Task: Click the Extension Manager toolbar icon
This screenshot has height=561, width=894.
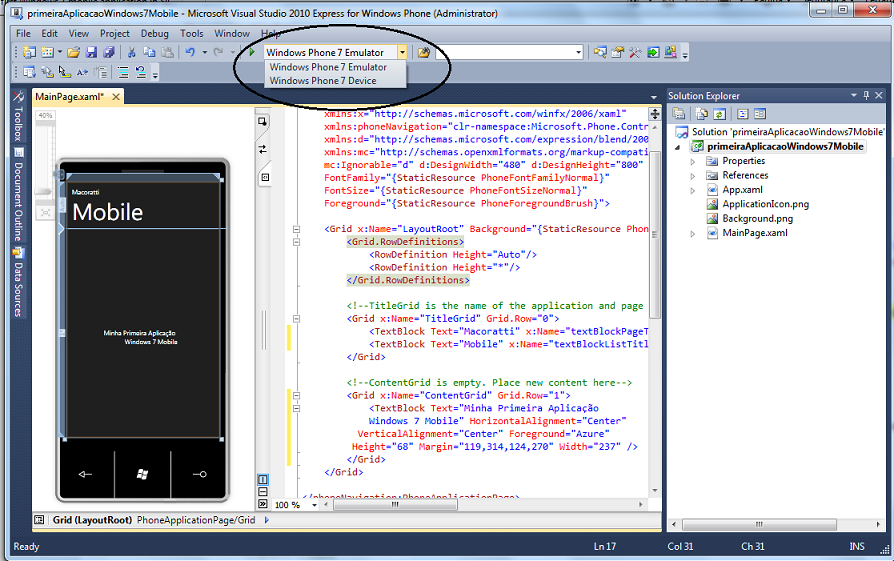Action: pos(670,52)
